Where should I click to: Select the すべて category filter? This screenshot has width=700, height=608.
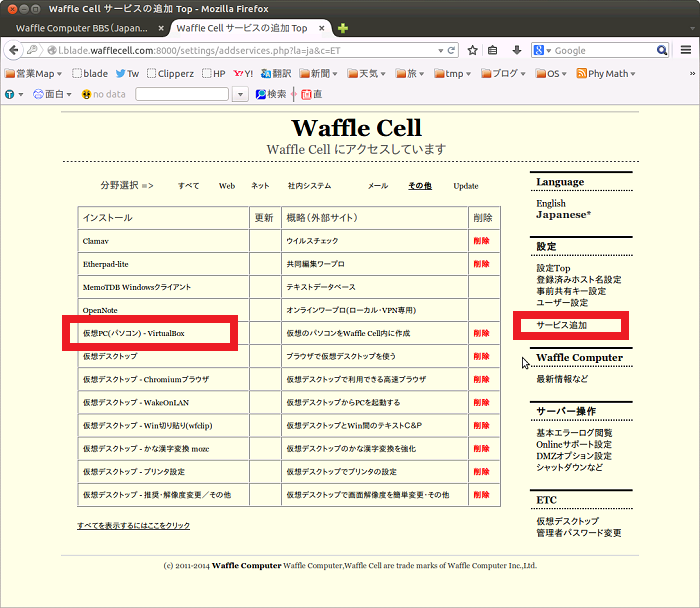coord(188,186)
